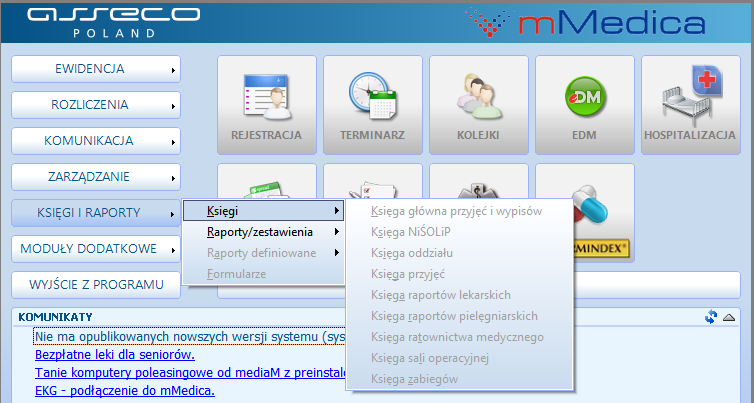Choose Księga przyjęć entry
Screen dimensions: 754x403
[459, 274]
